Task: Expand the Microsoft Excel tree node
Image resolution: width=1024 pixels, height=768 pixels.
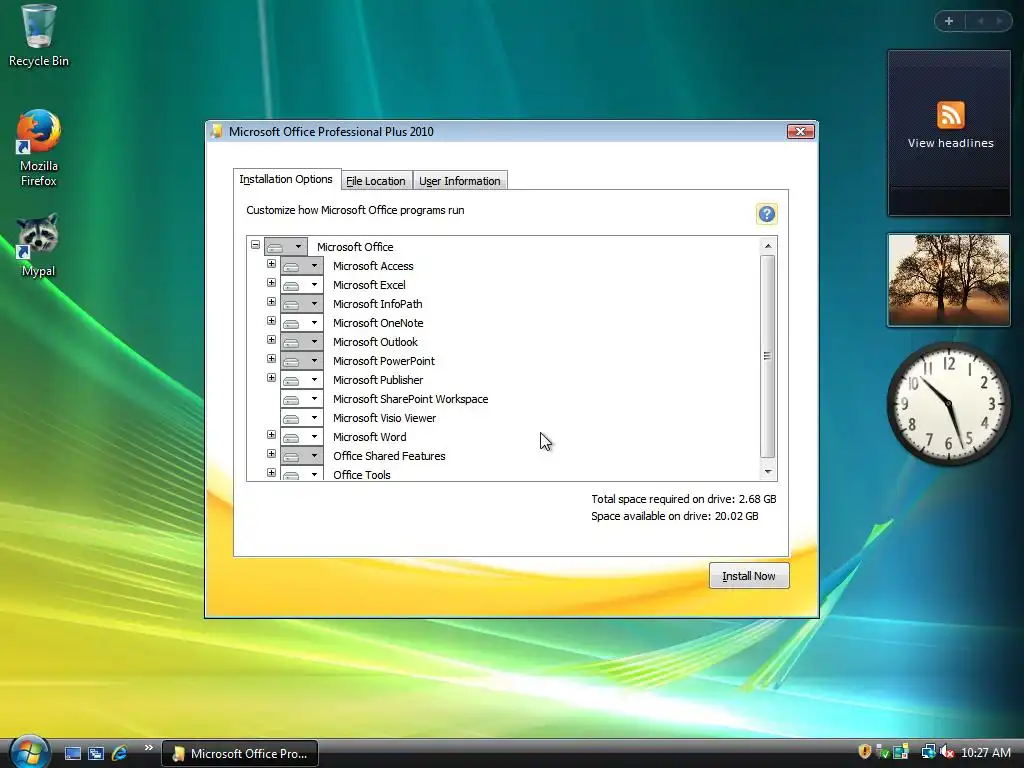Action: point(271,283)
